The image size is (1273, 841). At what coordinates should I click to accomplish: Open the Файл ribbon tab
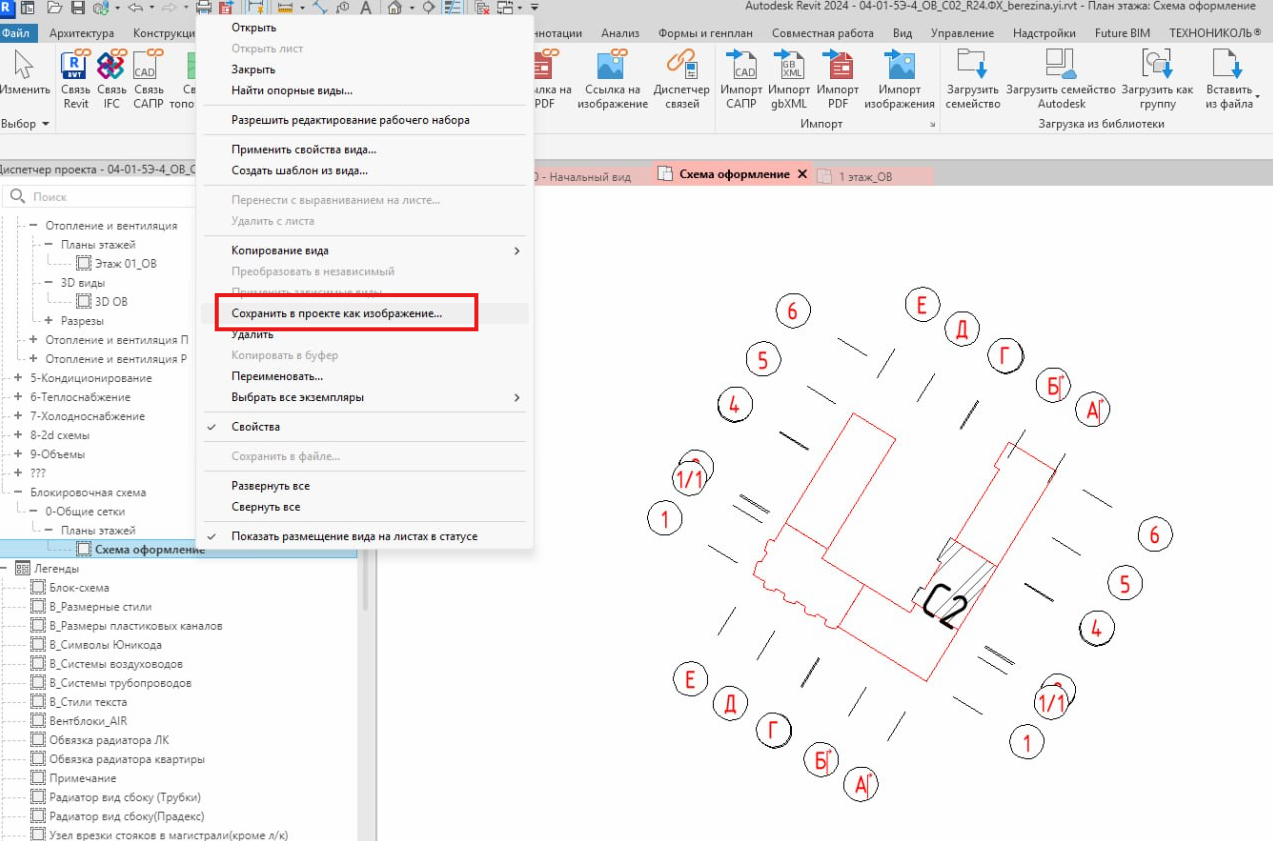coord(18,33)
